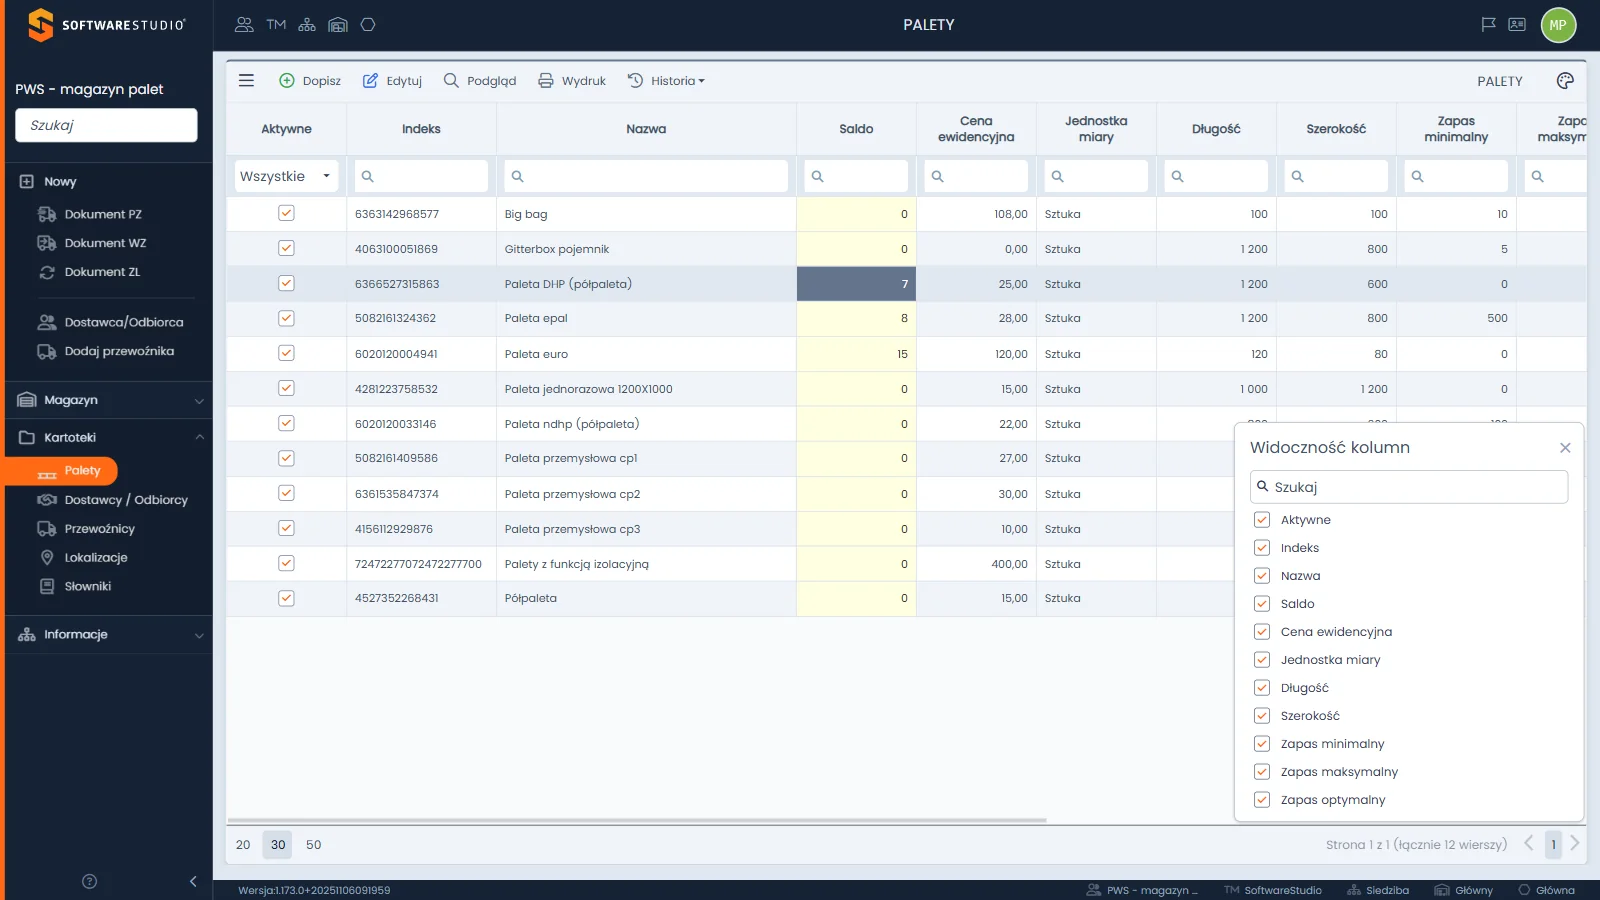Open the hierarchy tree icon in top bar
This screenshot has height=900, width=1600.
[x=307, y=25]
